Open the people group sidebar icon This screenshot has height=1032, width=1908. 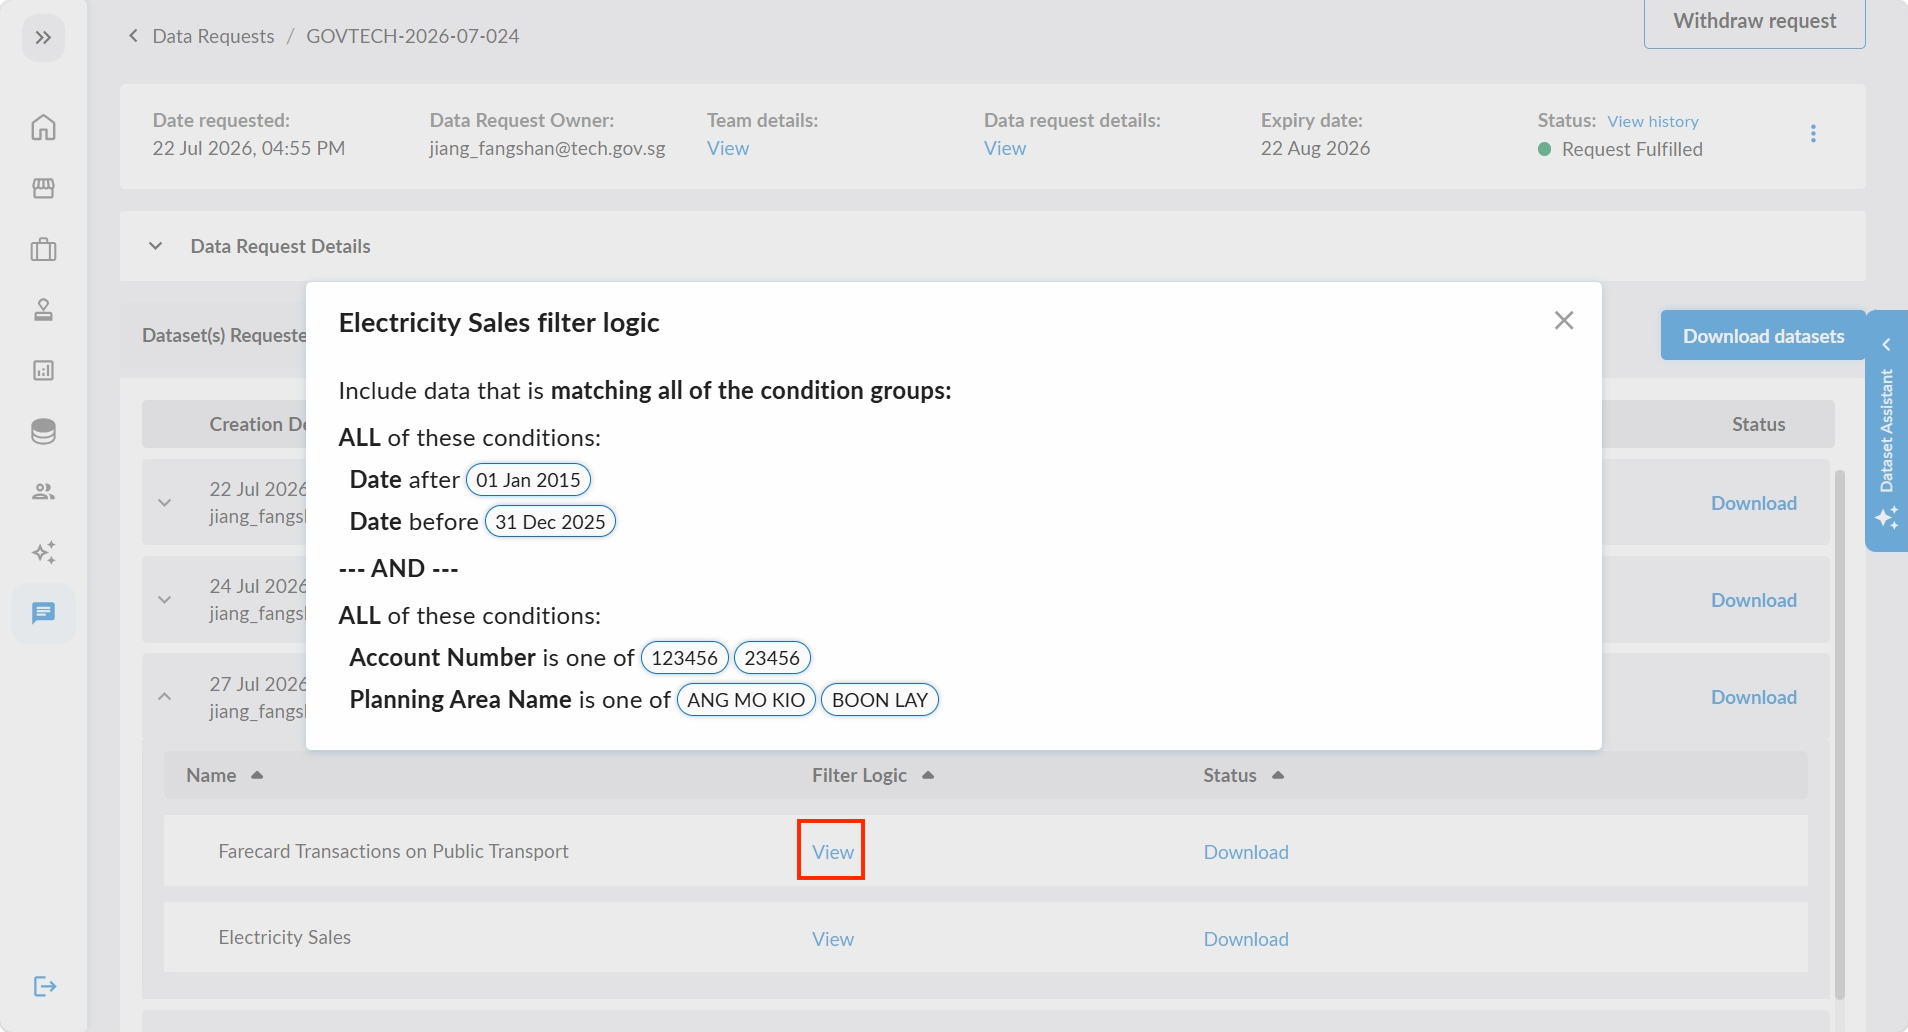click(x=43, y=492)
